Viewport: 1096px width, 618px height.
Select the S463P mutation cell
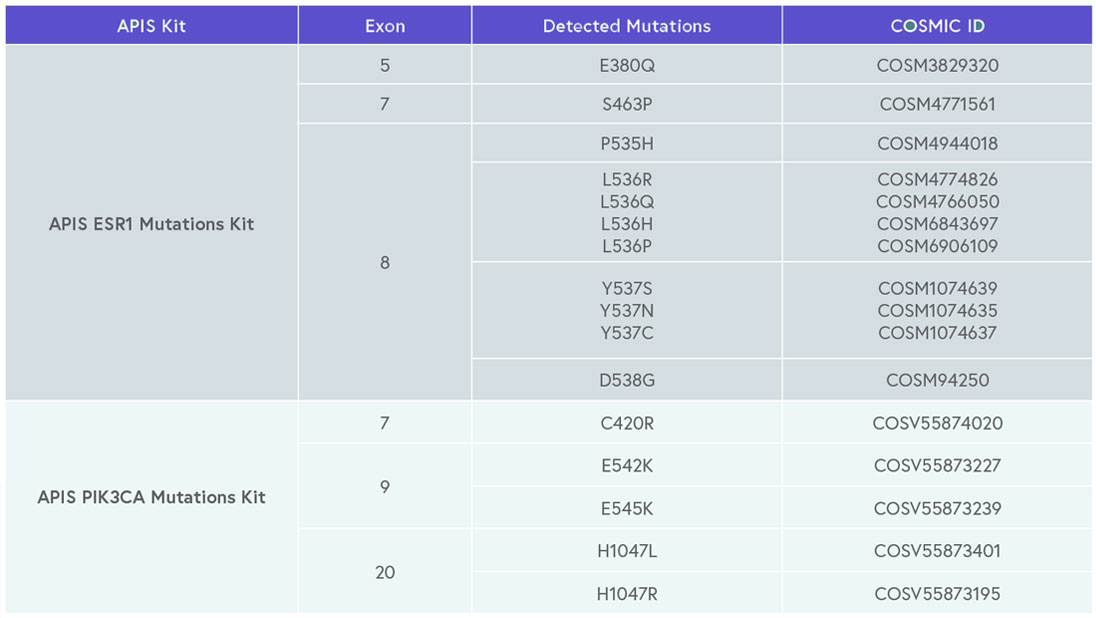(x=627, y=104)
